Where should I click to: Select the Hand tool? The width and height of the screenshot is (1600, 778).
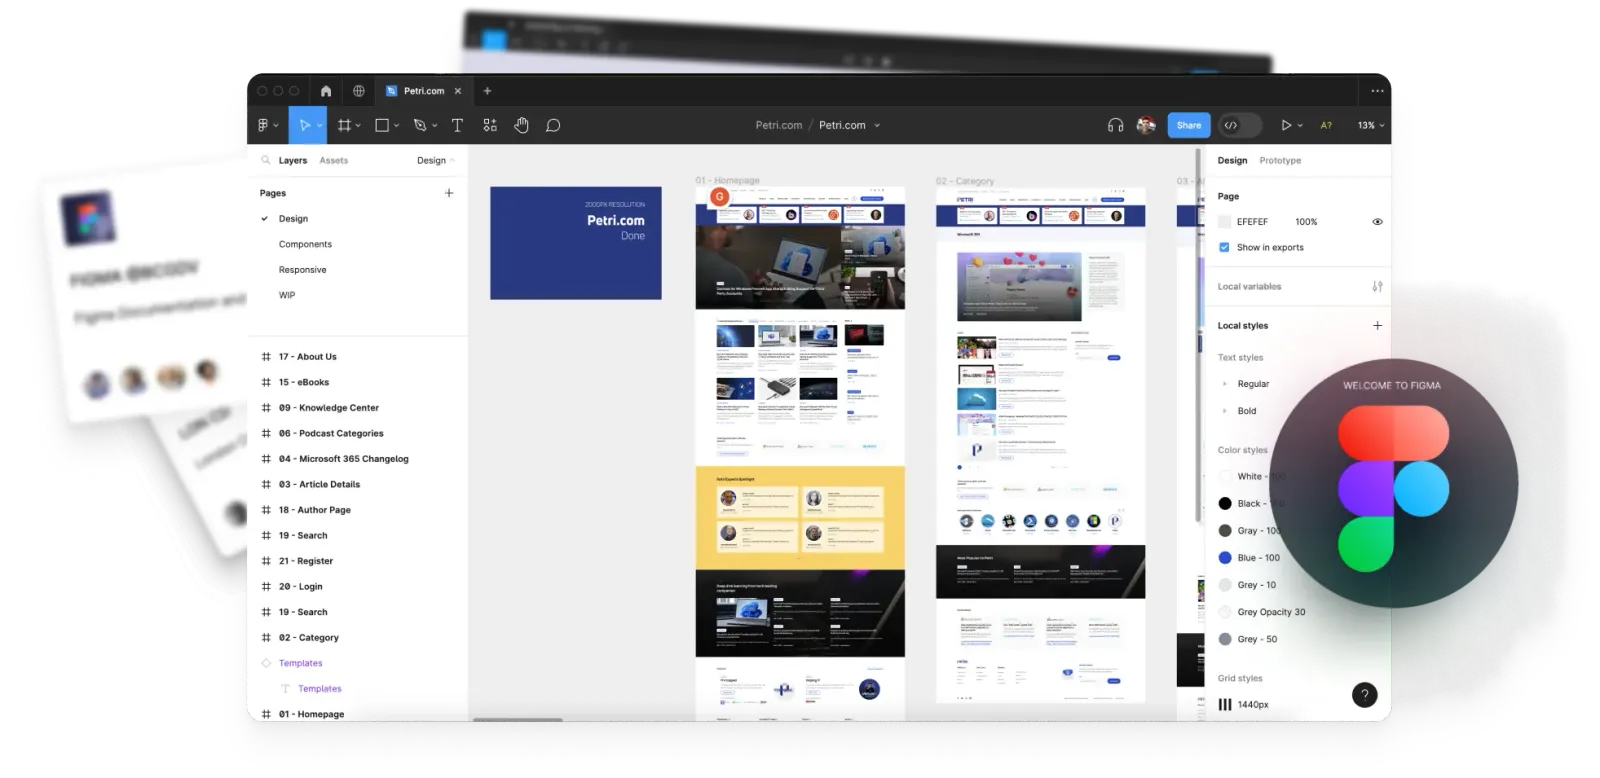pos(521,125)
